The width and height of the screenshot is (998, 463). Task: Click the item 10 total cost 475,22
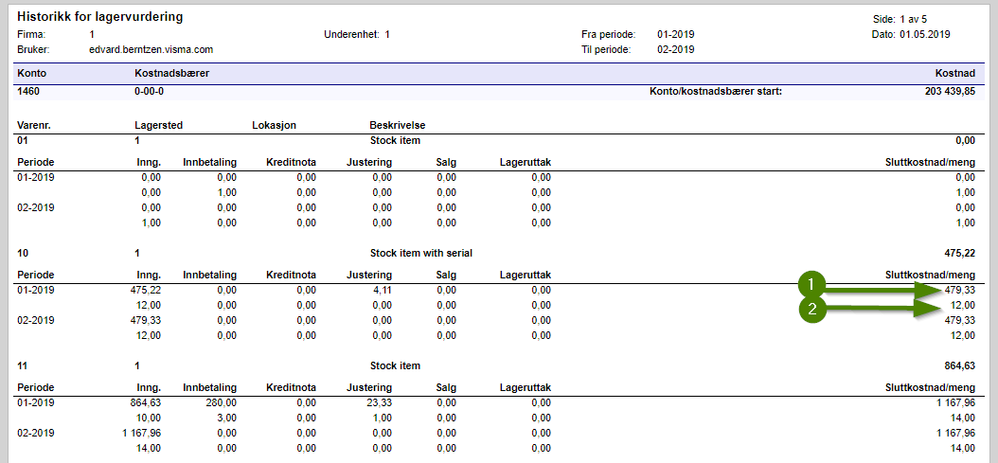[x=959, y=253]
